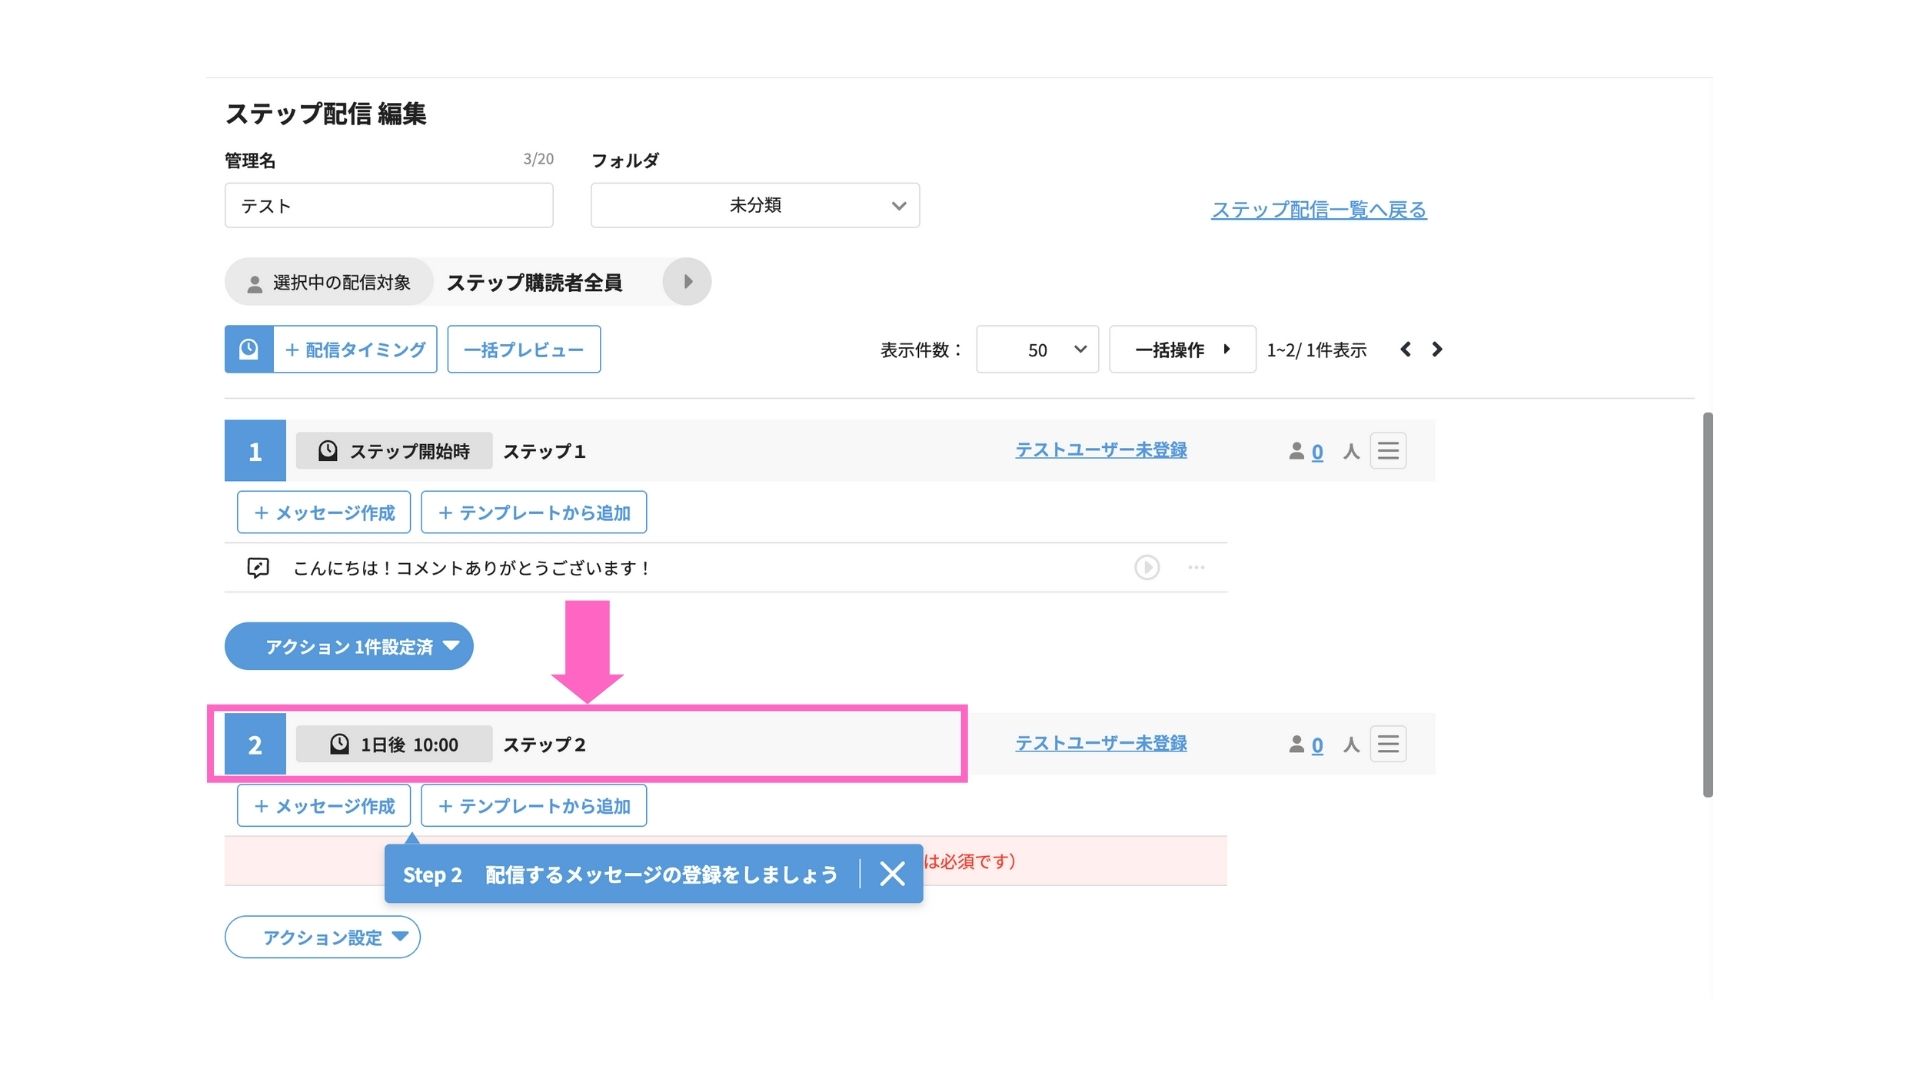The height and width of the screenshot is (1080, 1920).
Task: Open the 一括操作 menu
Action: tap(1182, 349)
